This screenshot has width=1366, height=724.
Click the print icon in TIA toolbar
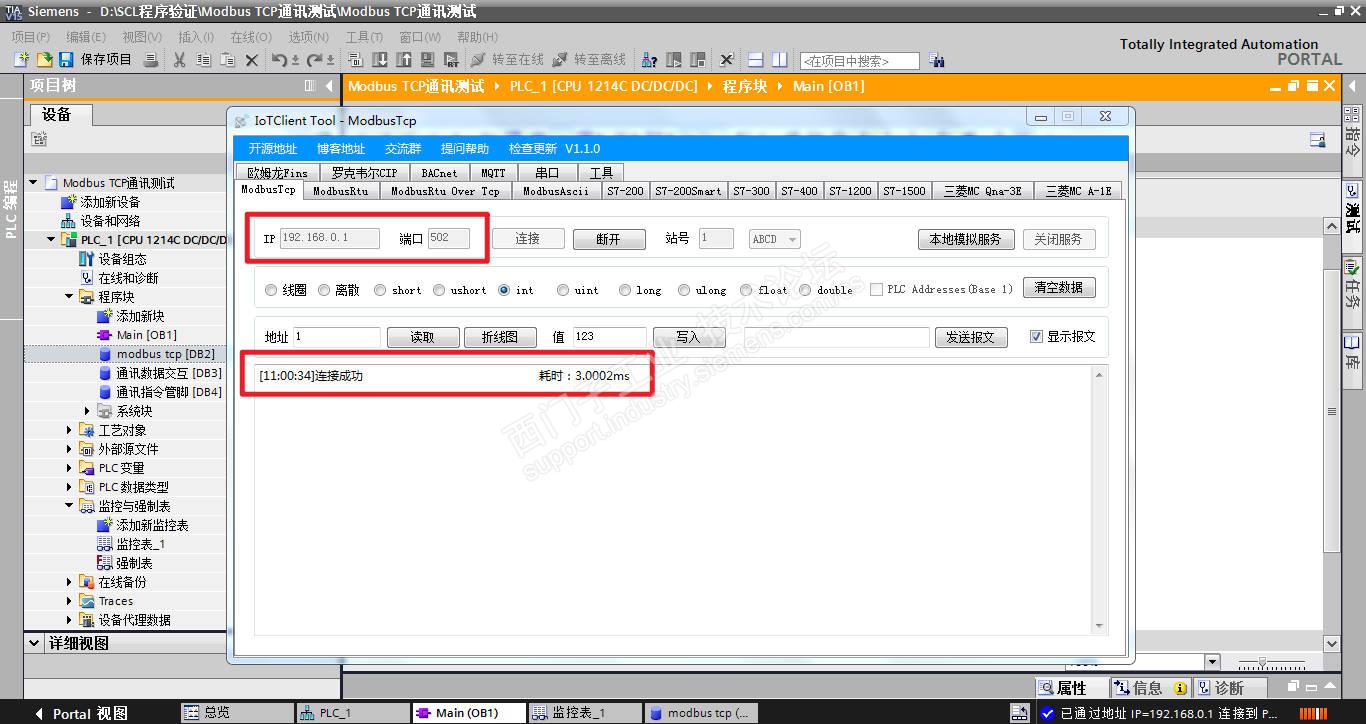151,60
